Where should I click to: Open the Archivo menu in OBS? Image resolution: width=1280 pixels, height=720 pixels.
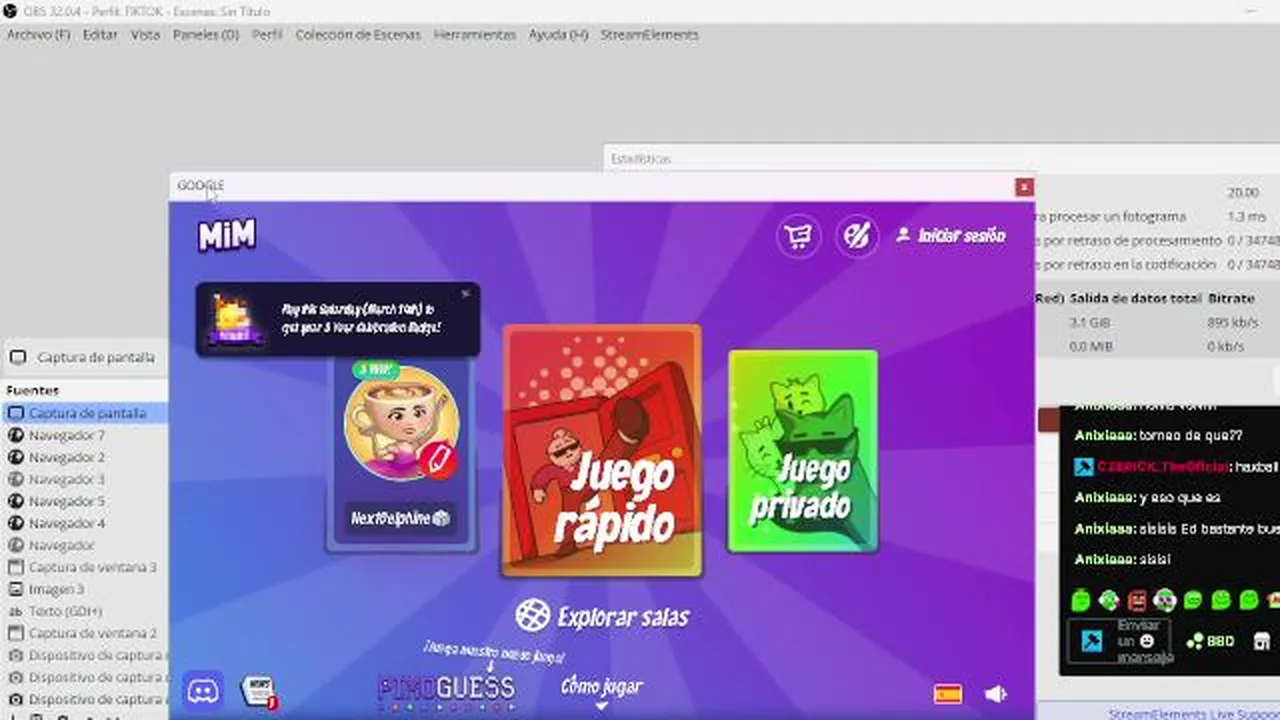[x=39, y=34]
